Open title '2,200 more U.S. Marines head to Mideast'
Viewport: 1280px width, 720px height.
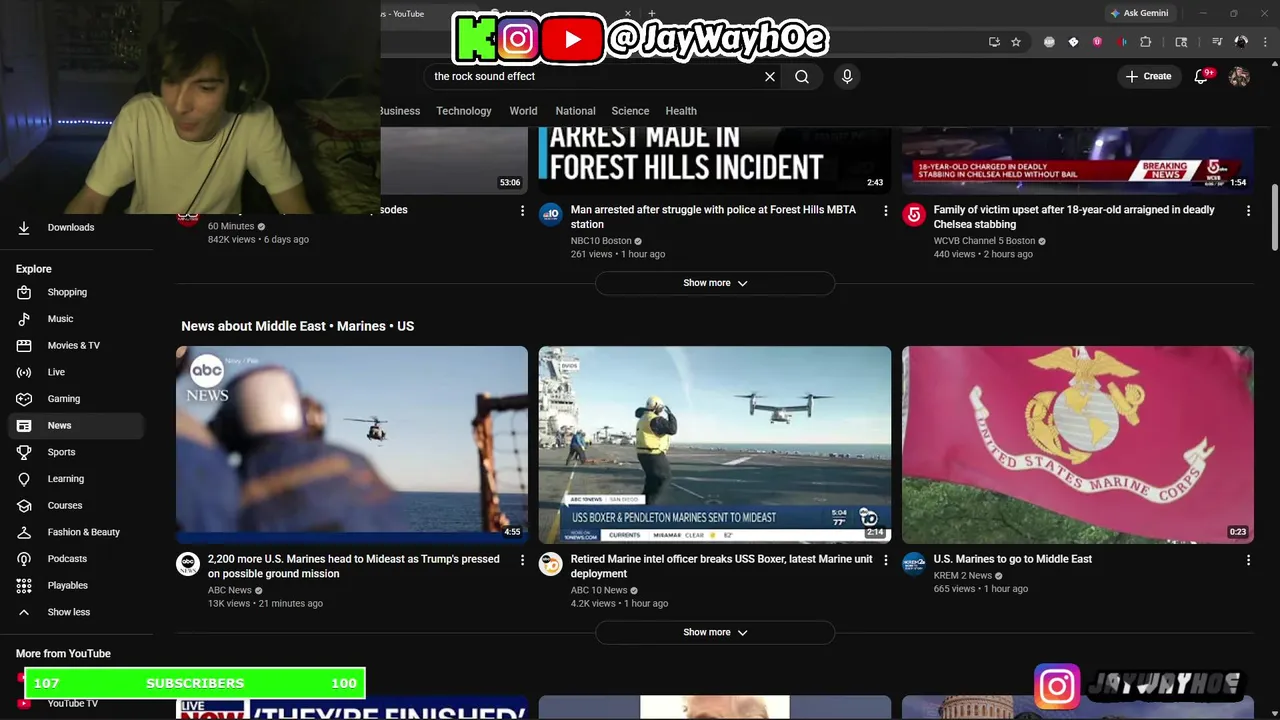354,566
